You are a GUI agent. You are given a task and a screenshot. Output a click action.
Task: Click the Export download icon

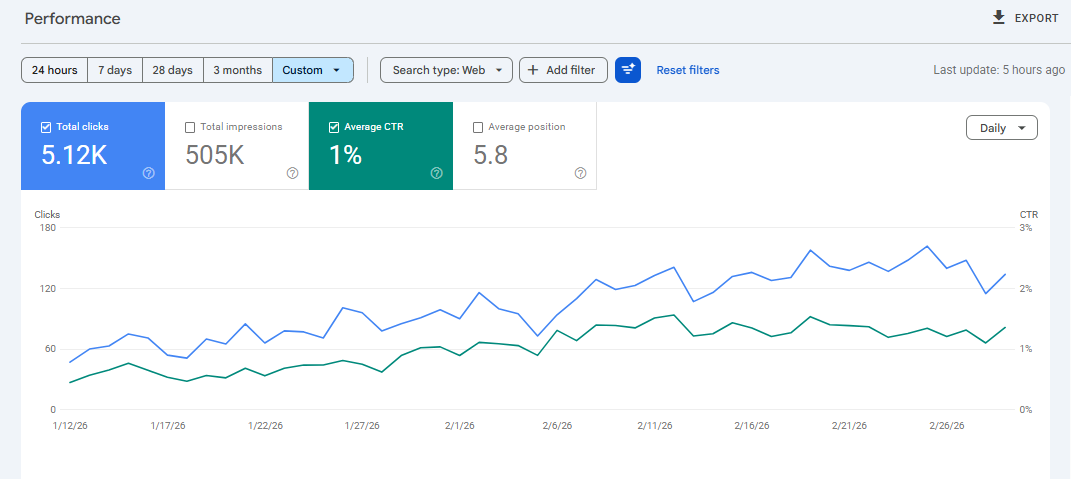point(999,18)
